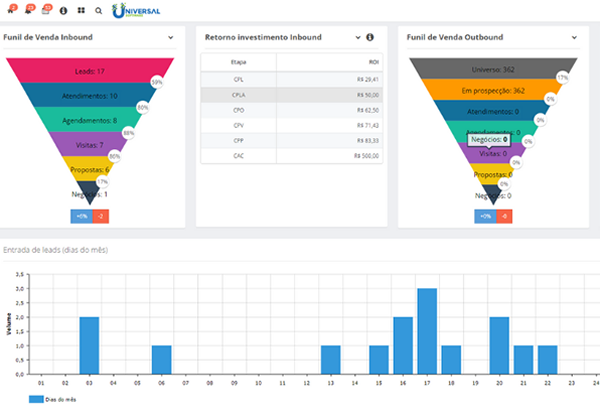Select the Atendimentos: 0 Outbound segment
Screen dimensions: 600x420
coord(493,111)
